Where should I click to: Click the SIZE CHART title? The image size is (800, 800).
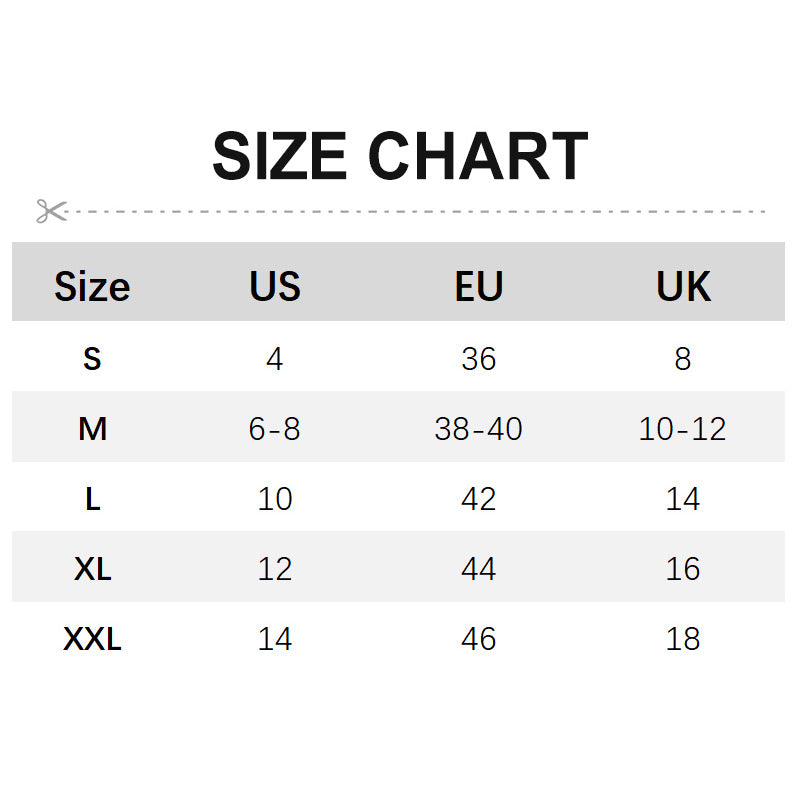point(400,157)
